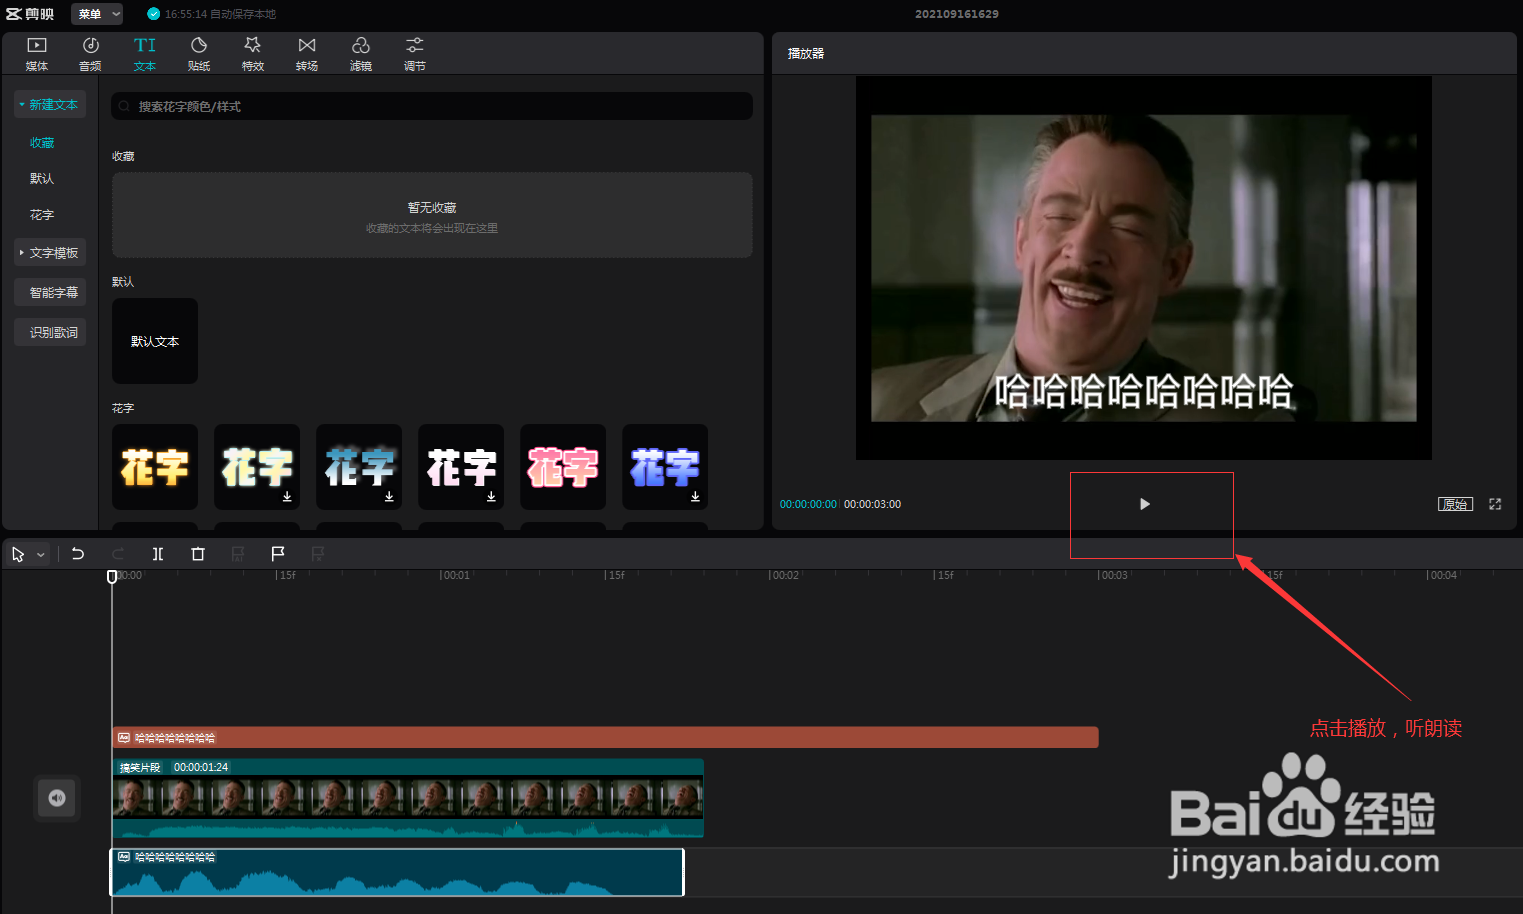Choose the pink 花字 style thumbnail
The width and height of the screenshot is (1523, 914).
(x=563, y=467)
